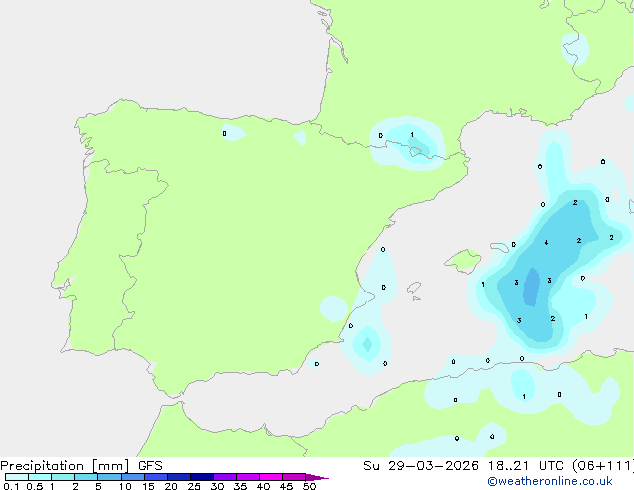The image size is (634, 490).
Task: Select the 0.5–1 mm legend color box
Action: (x=40, y=477)
